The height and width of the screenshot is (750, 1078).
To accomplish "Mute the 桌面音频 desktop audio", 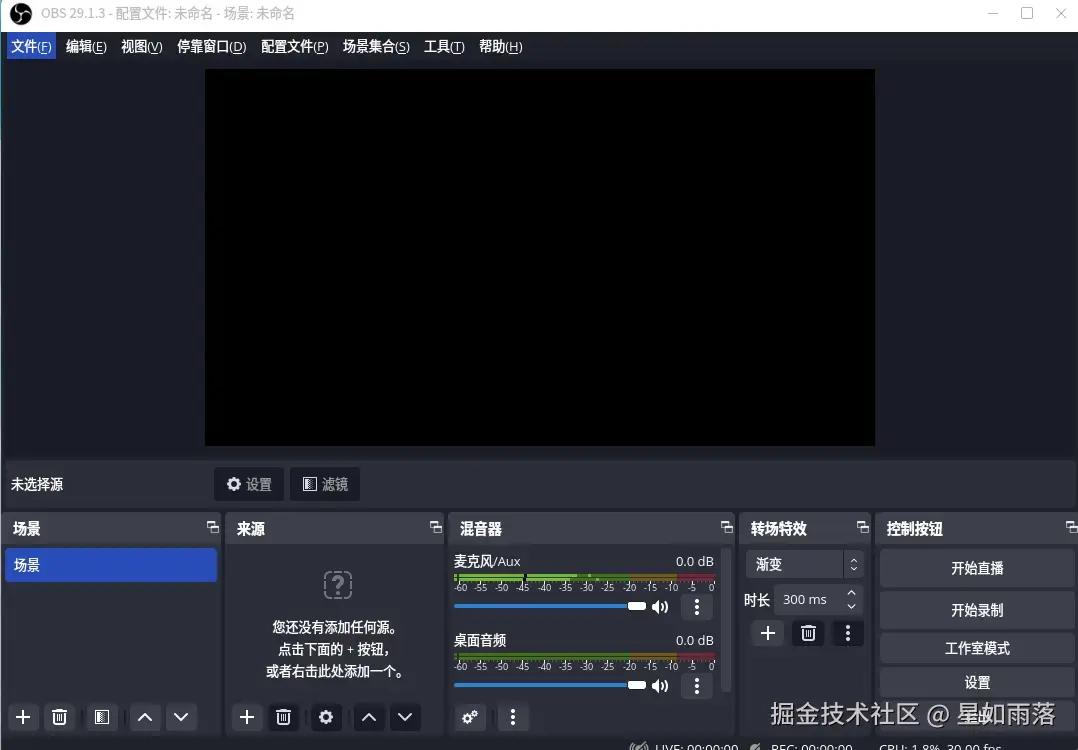I will (x=660, y=685).
